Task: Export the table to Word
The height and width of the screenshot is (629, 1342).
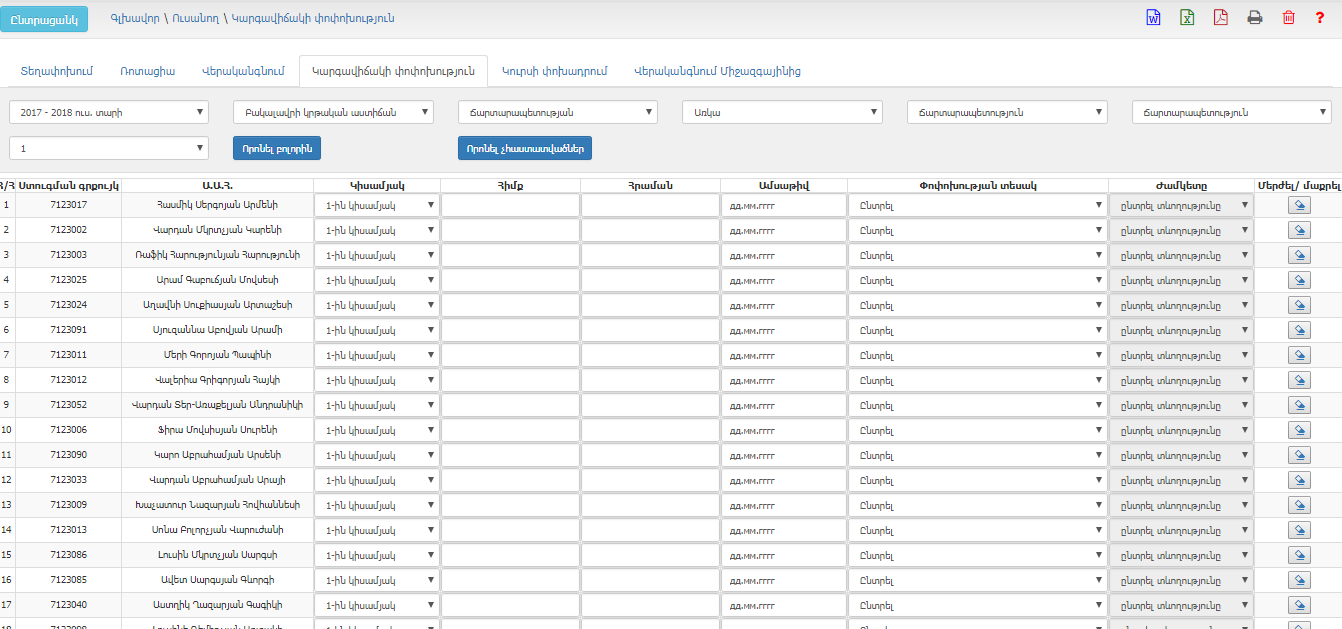Action: pos(1153,17)
